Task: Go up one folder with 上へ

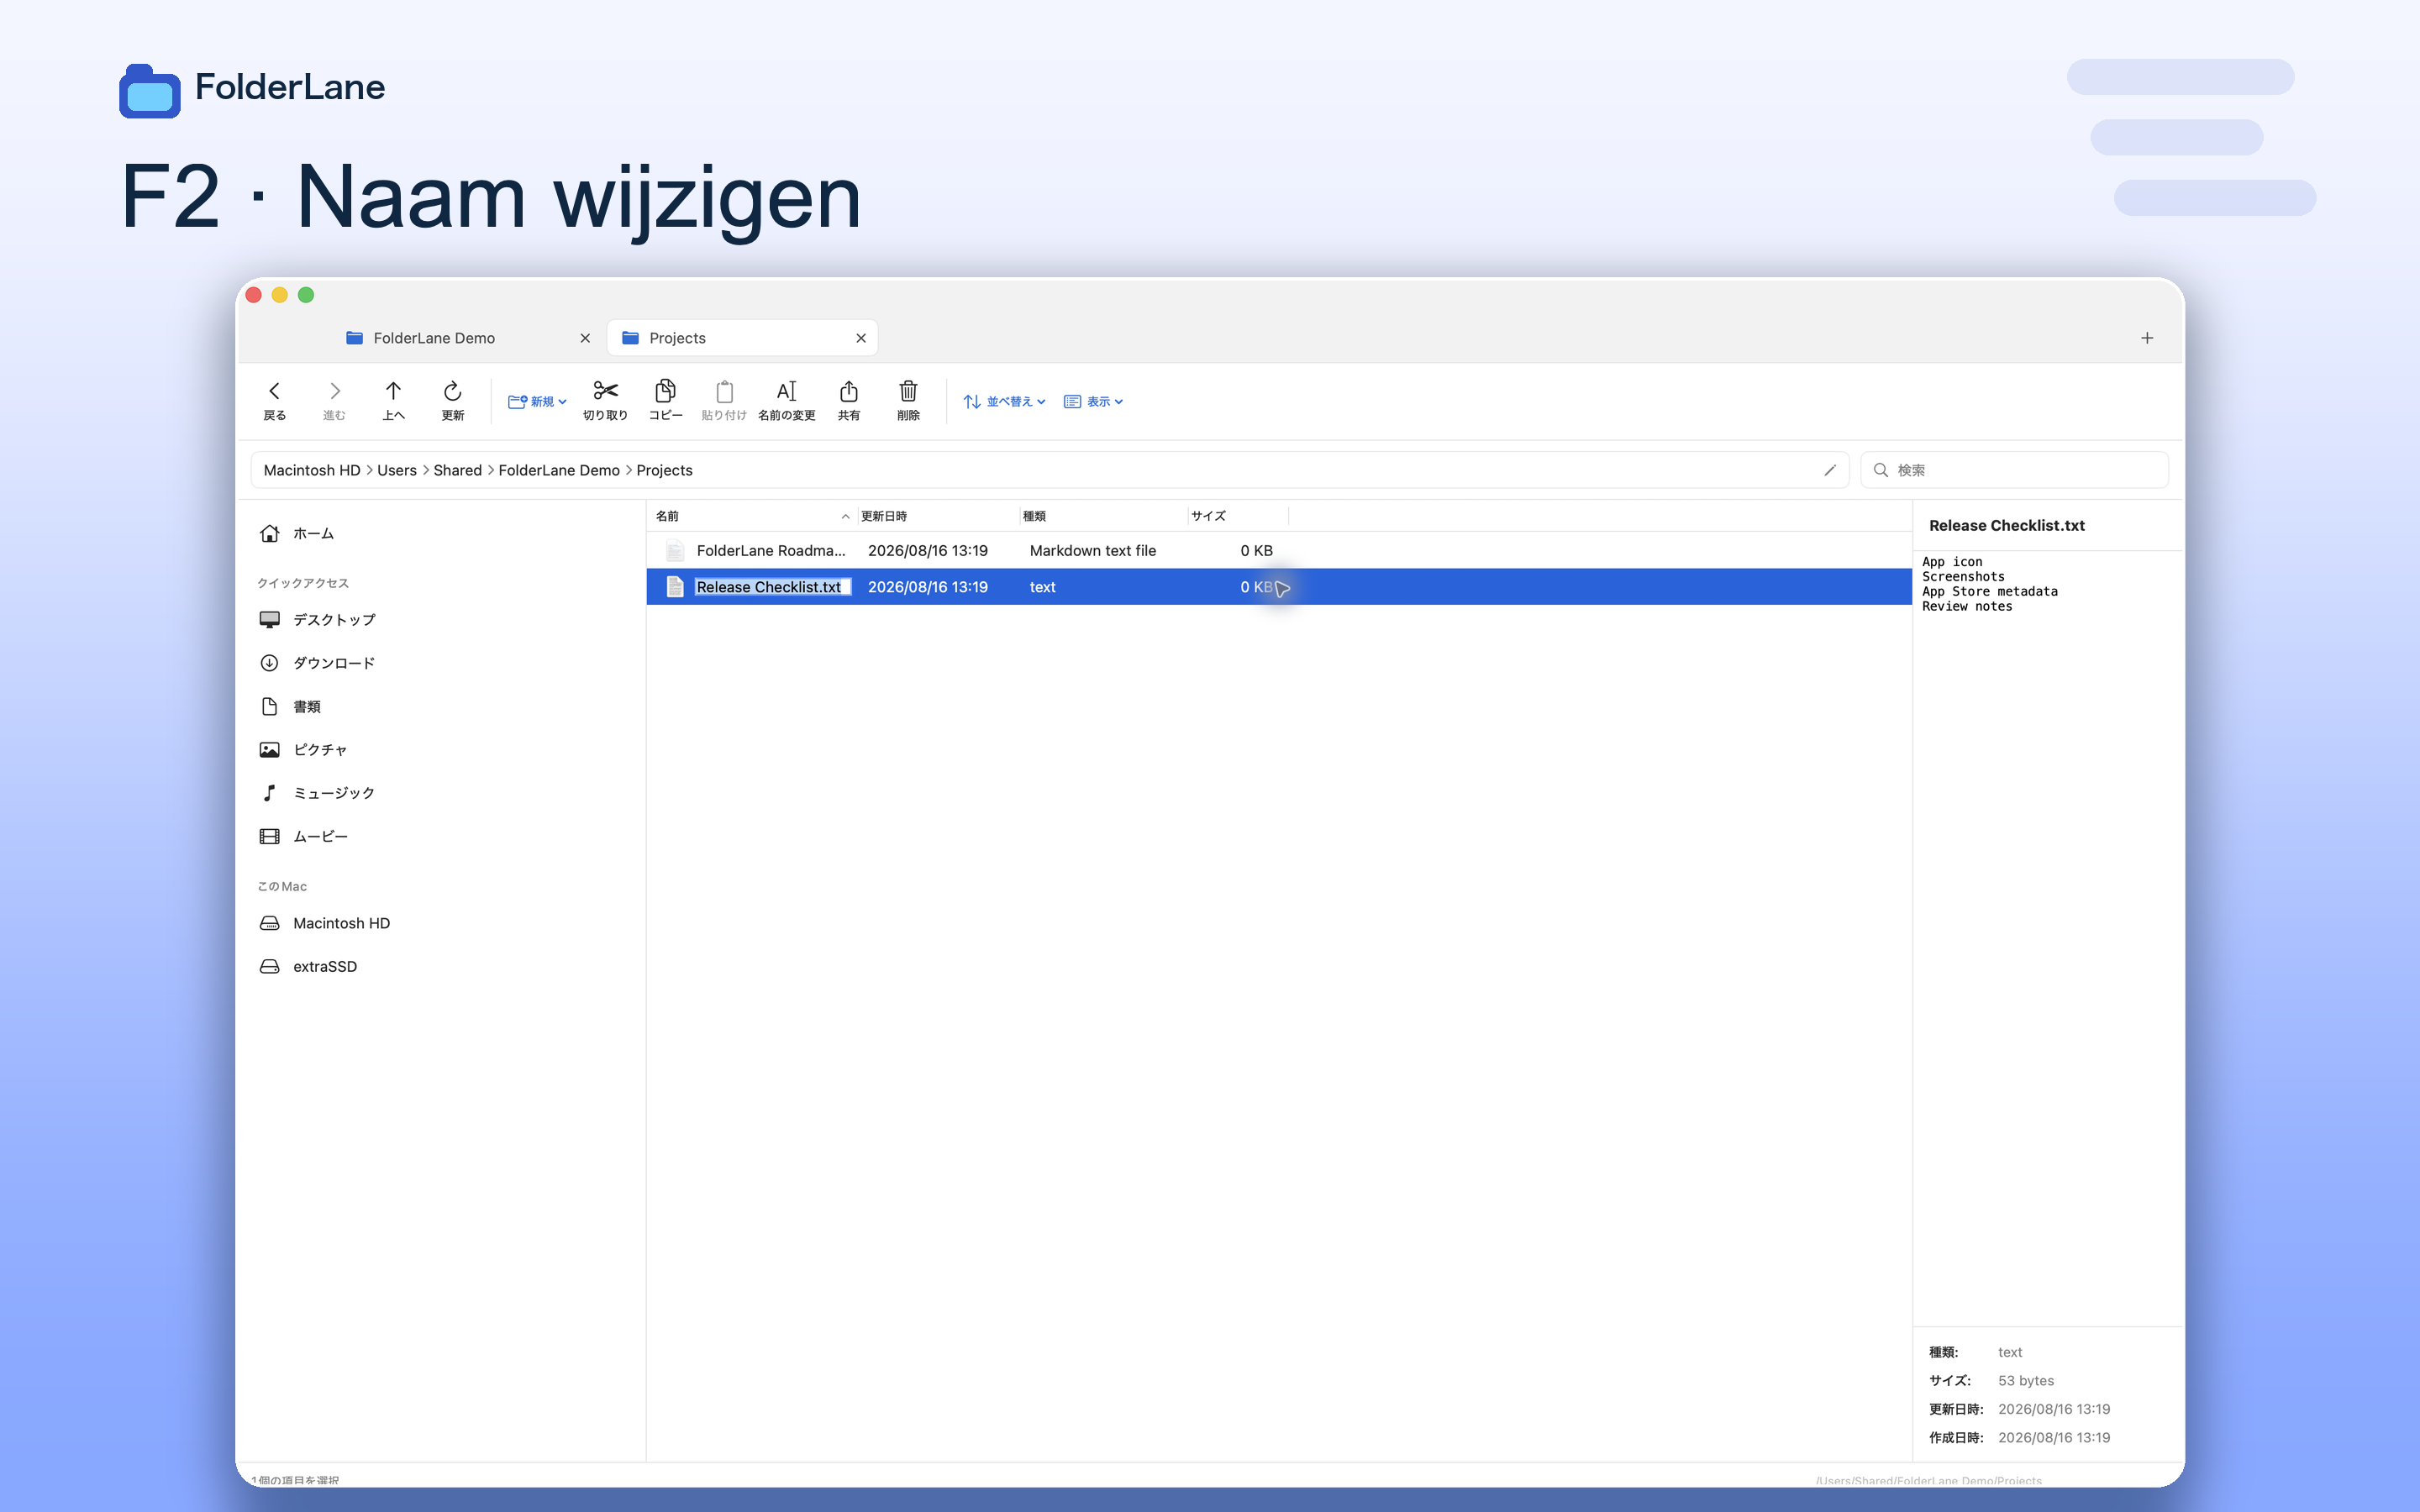Action: (x=393, y=400)
